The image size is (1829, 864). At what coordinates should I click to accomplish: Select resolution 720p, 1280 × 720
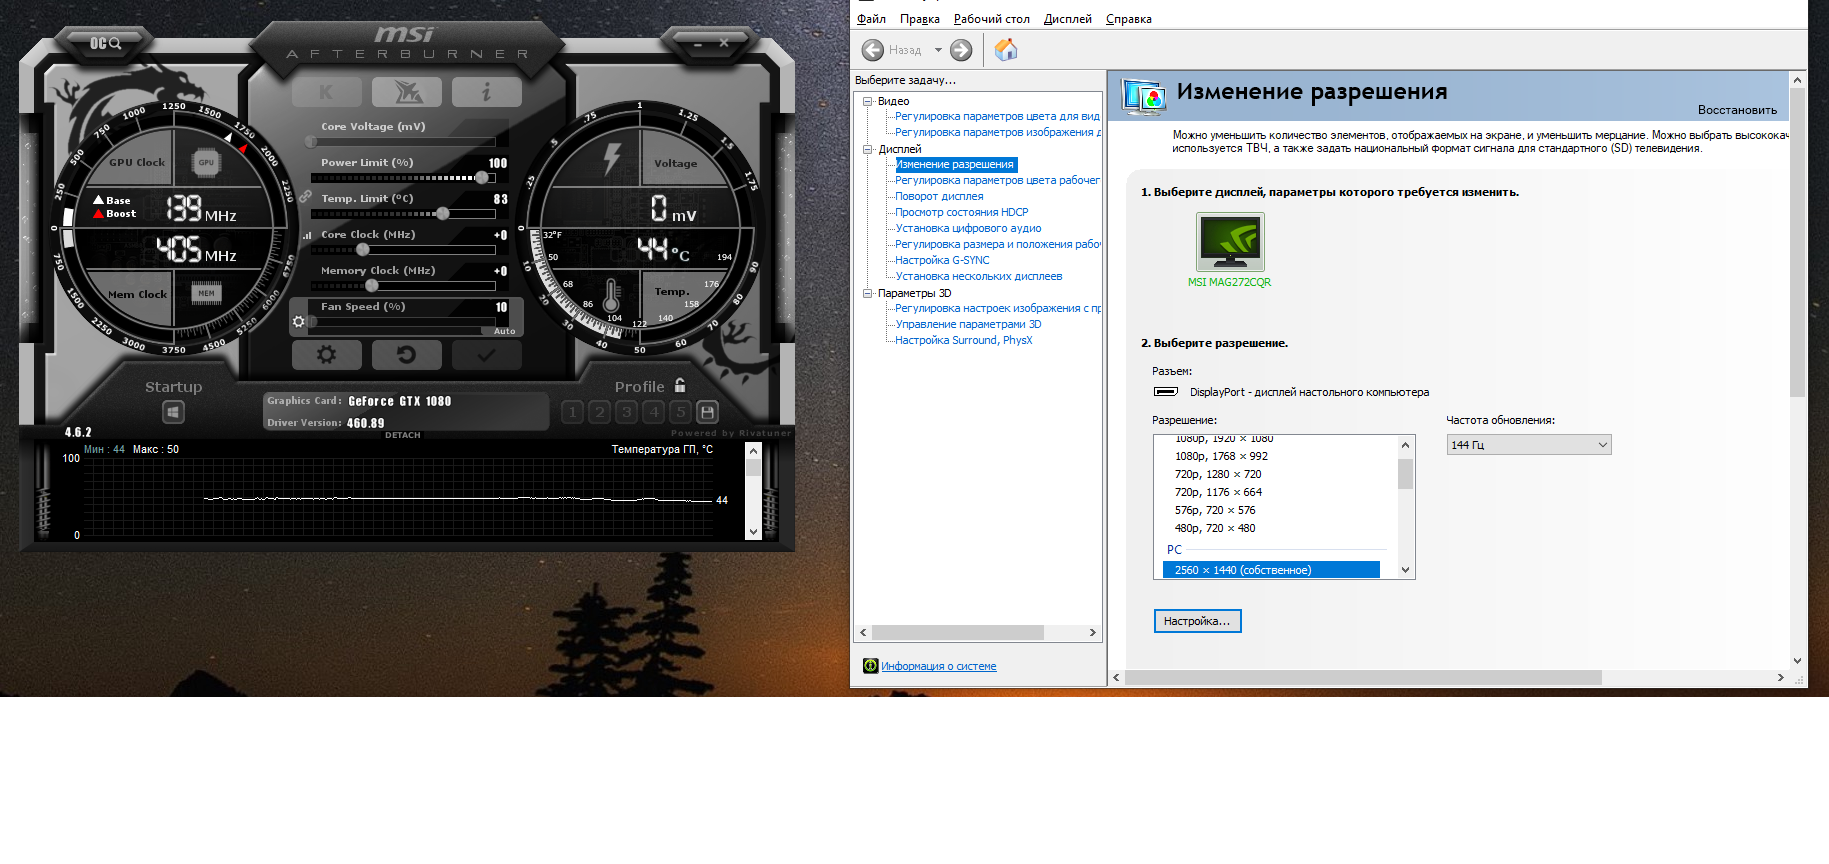pos(1218,474)
